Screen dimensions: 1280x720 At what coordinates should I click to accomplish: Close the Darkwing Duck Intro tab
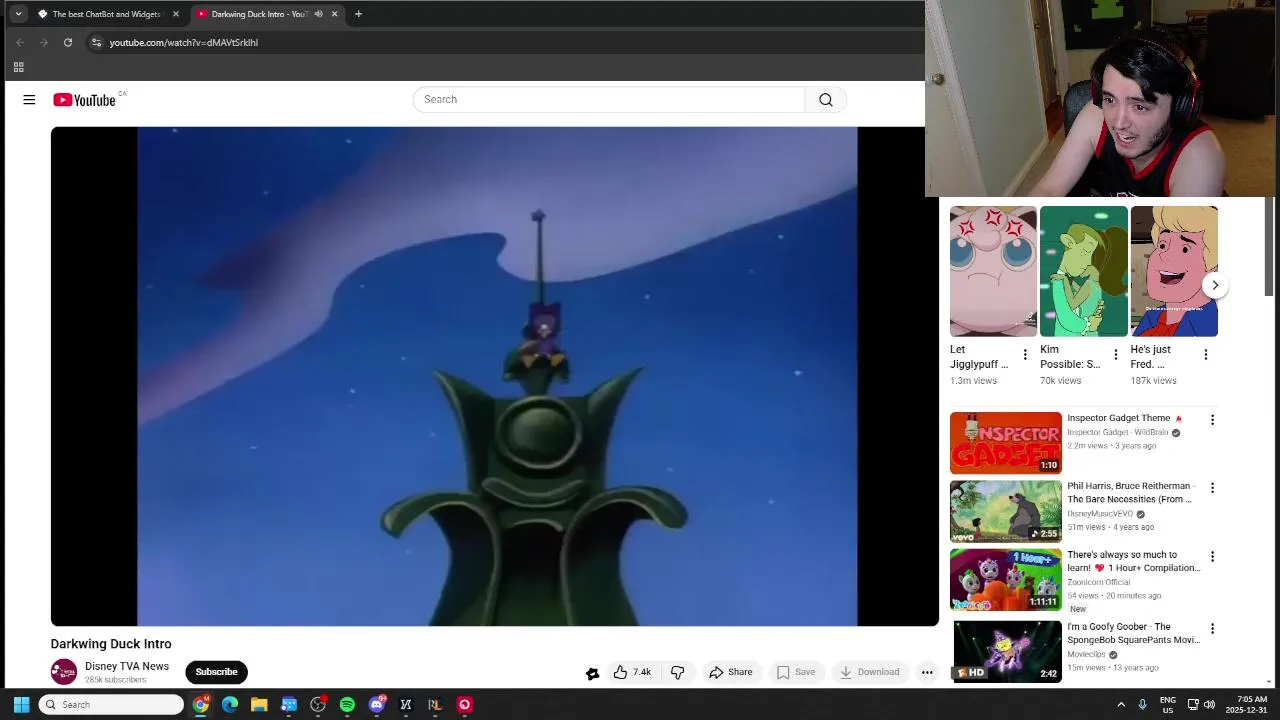[334, 14]
